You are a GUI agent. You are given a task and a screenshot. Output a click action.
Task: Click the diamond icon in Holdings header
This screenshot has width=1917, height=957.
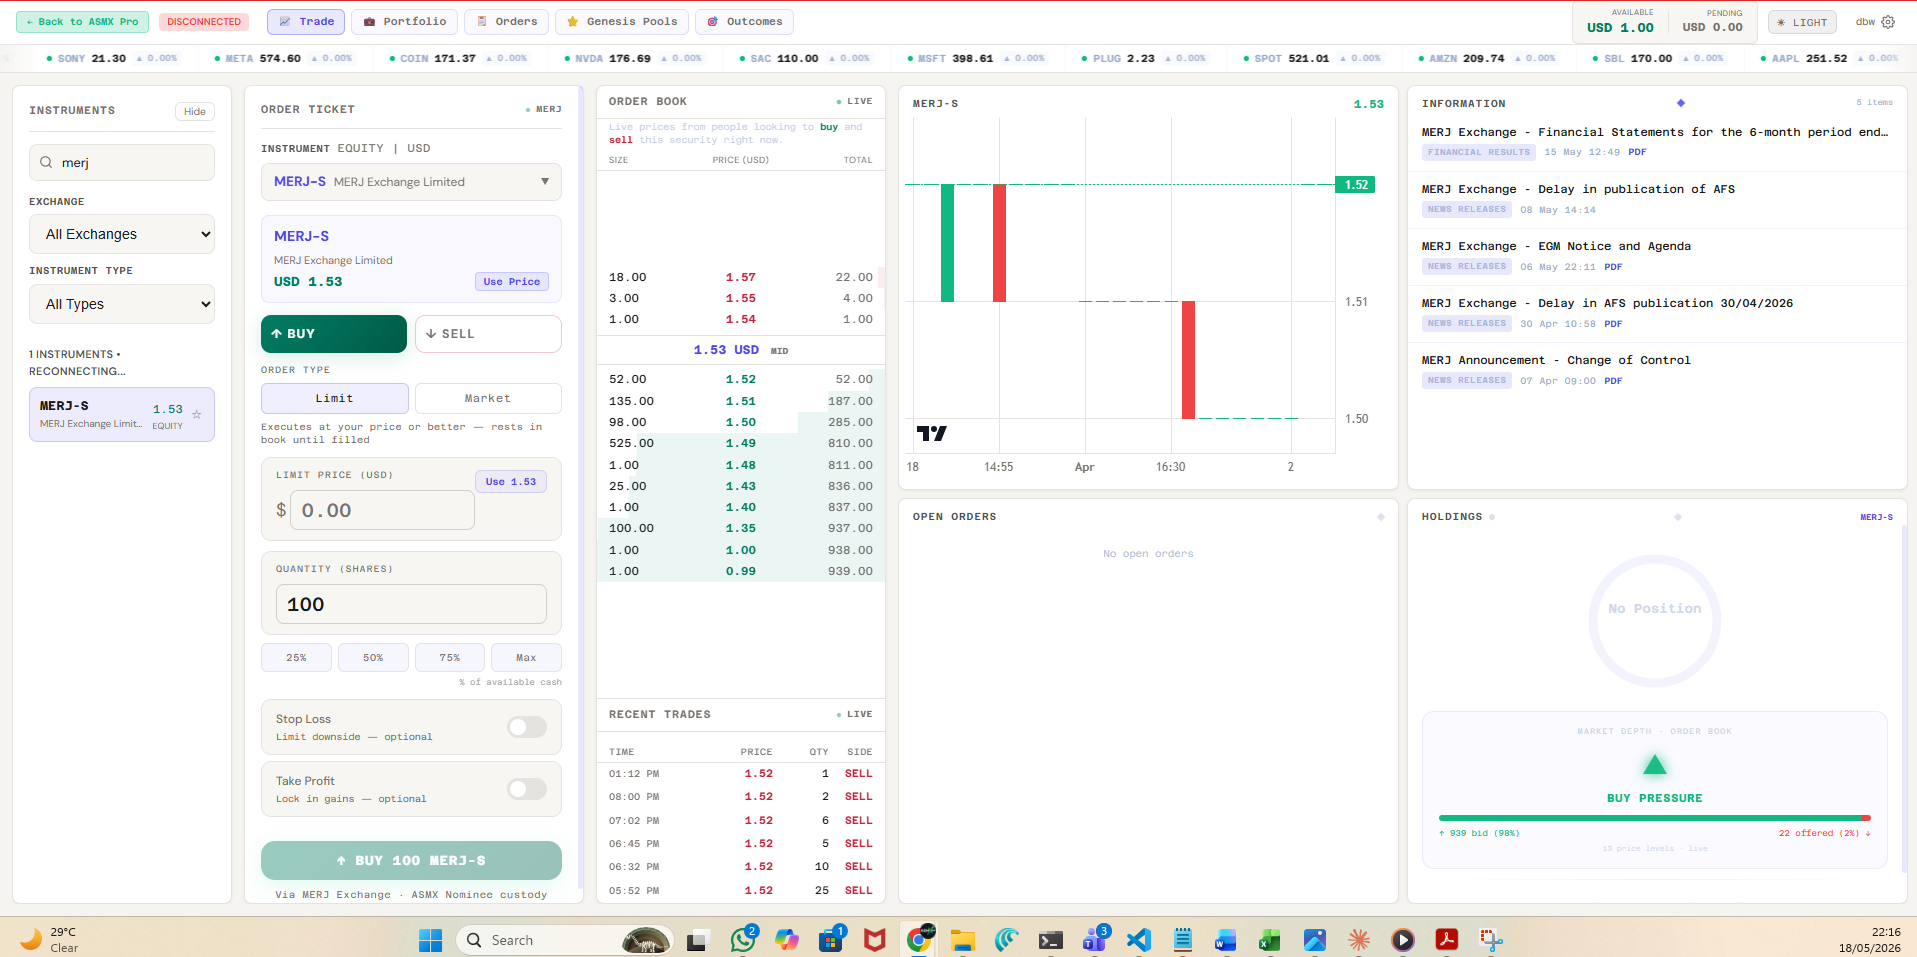pyautogui.click(x=1678, y=517)
